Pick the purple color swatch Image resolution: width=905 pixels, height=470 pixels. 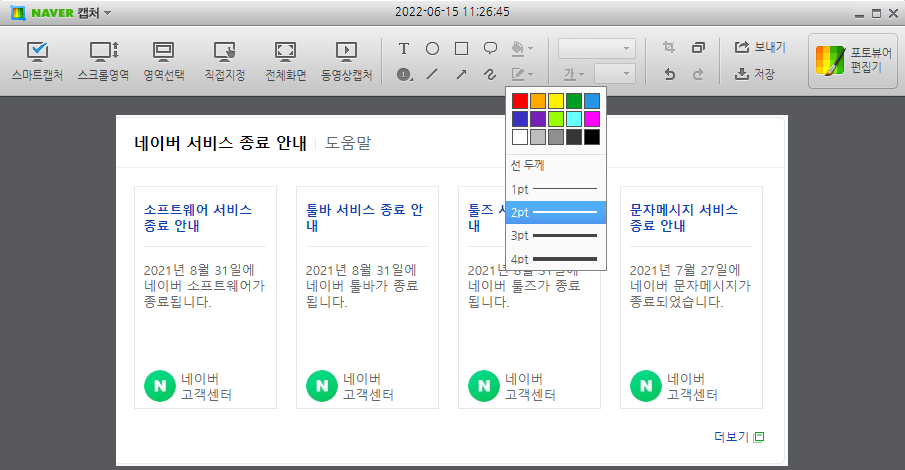tap(537, 119)
